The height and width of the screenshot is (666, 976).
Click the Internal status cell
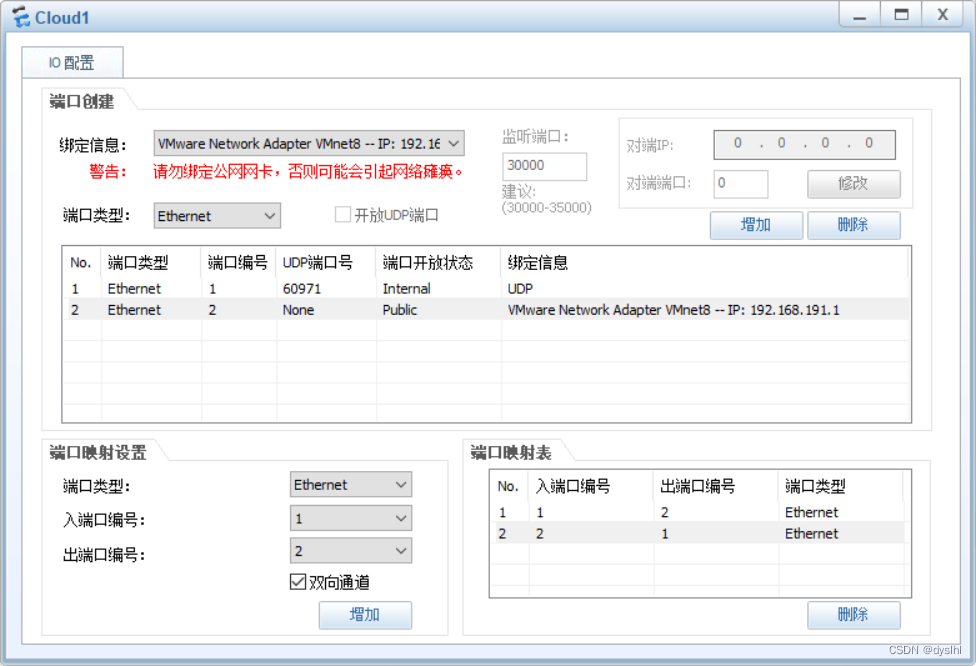[406, 289]
